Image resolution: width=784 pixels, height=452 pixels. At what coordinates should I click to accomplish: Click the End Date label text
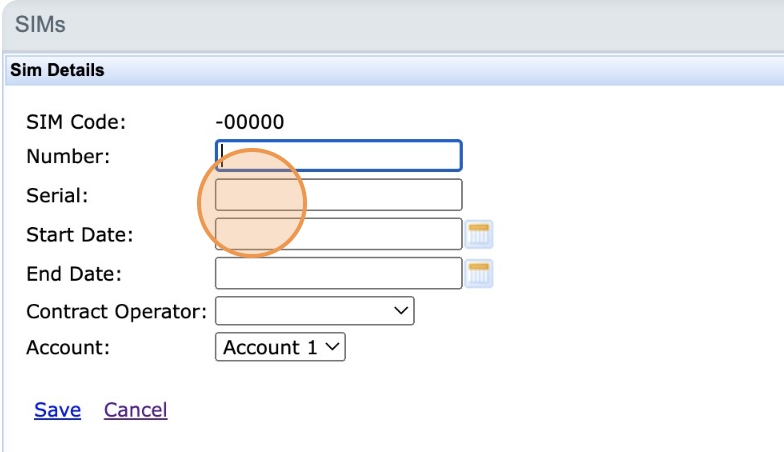(x=74, y=273)
